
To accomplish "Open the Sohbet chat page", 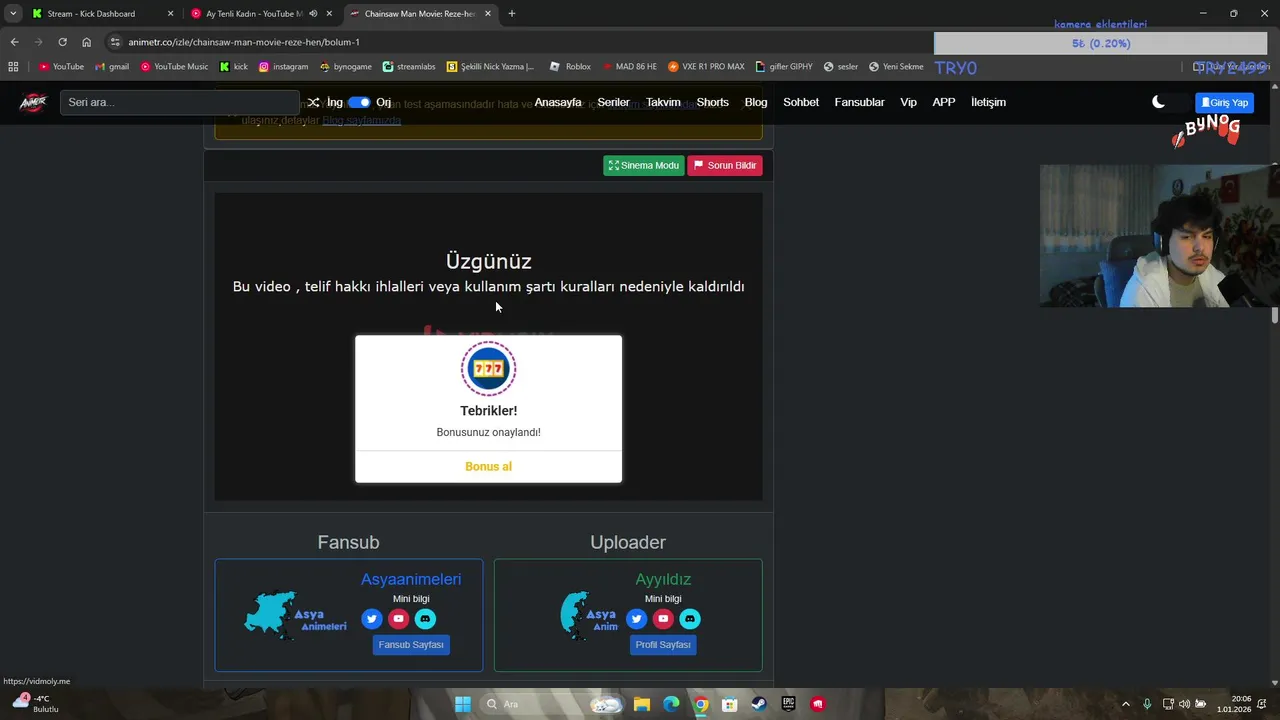I will coord(801,102).
